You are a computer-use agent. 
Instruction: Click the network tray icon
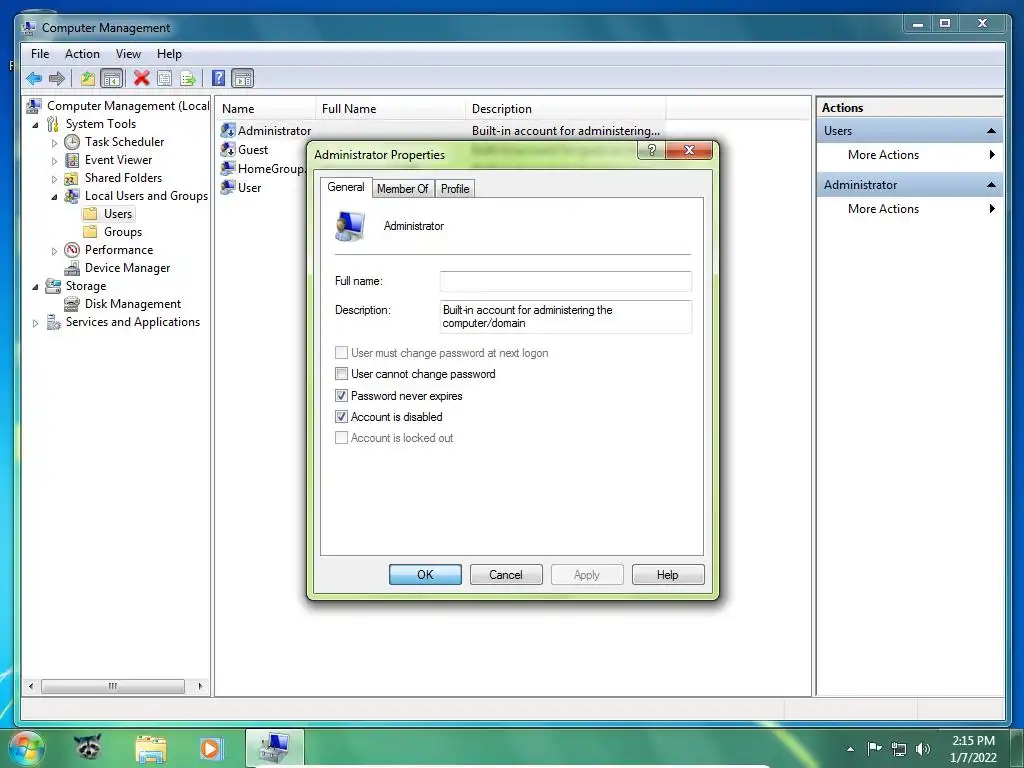(899, 749)
